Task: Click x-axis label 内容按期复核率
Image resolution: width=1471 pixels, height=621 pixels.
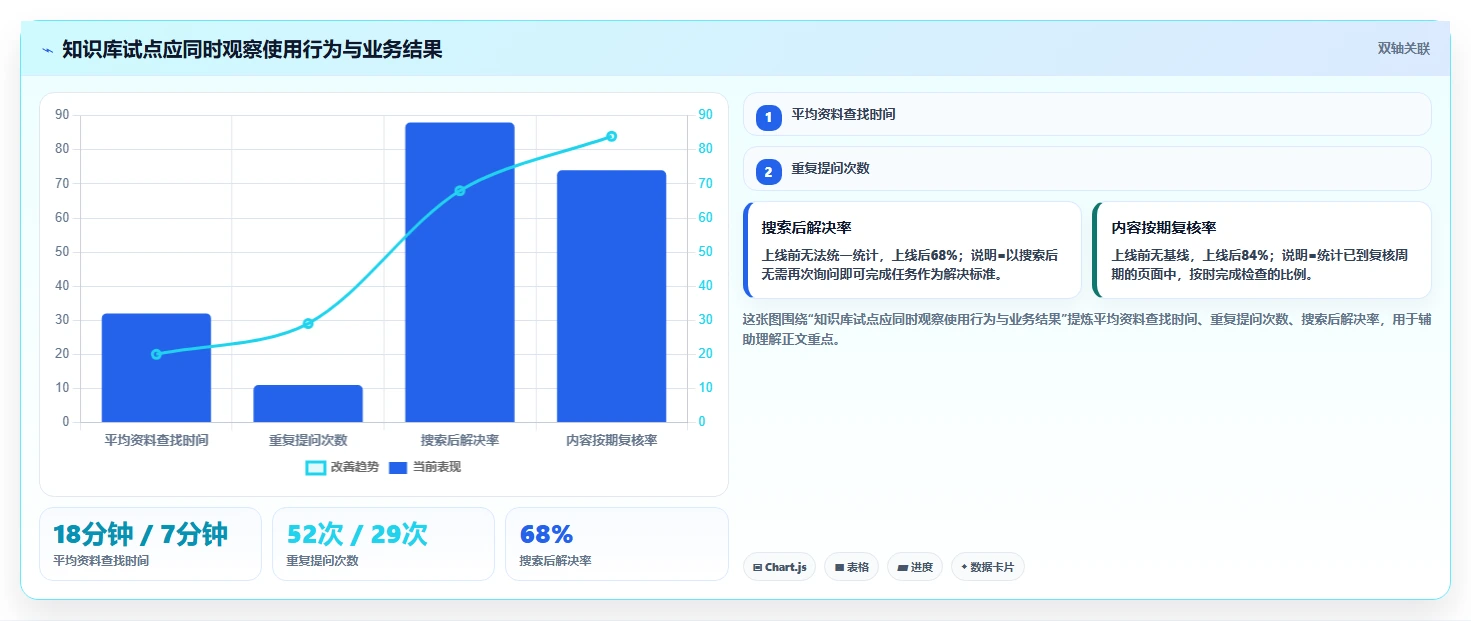Action: click(x=612, y=440)
